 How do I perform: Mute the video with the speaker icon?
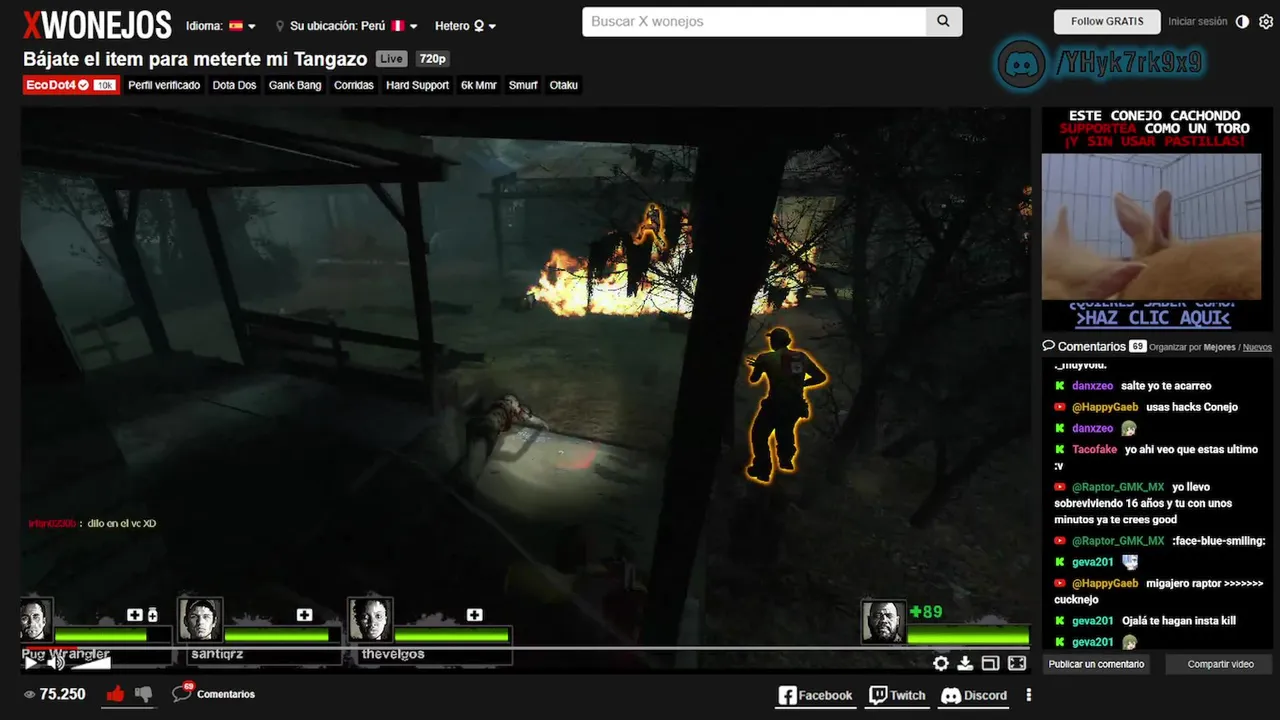(x=56, y=661)
